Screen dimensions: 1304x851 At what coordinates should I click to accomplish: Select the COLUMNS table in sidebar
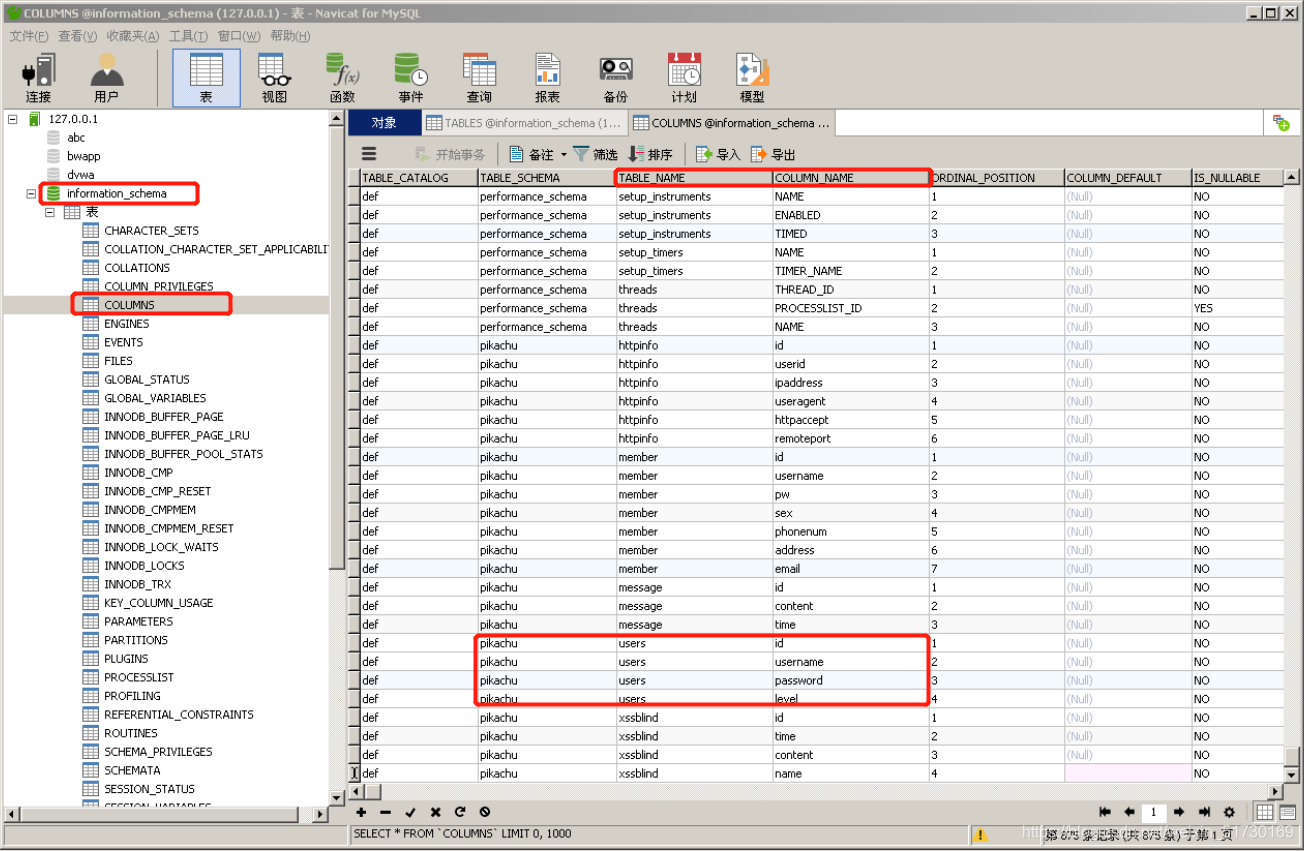[x=129, y=305]
